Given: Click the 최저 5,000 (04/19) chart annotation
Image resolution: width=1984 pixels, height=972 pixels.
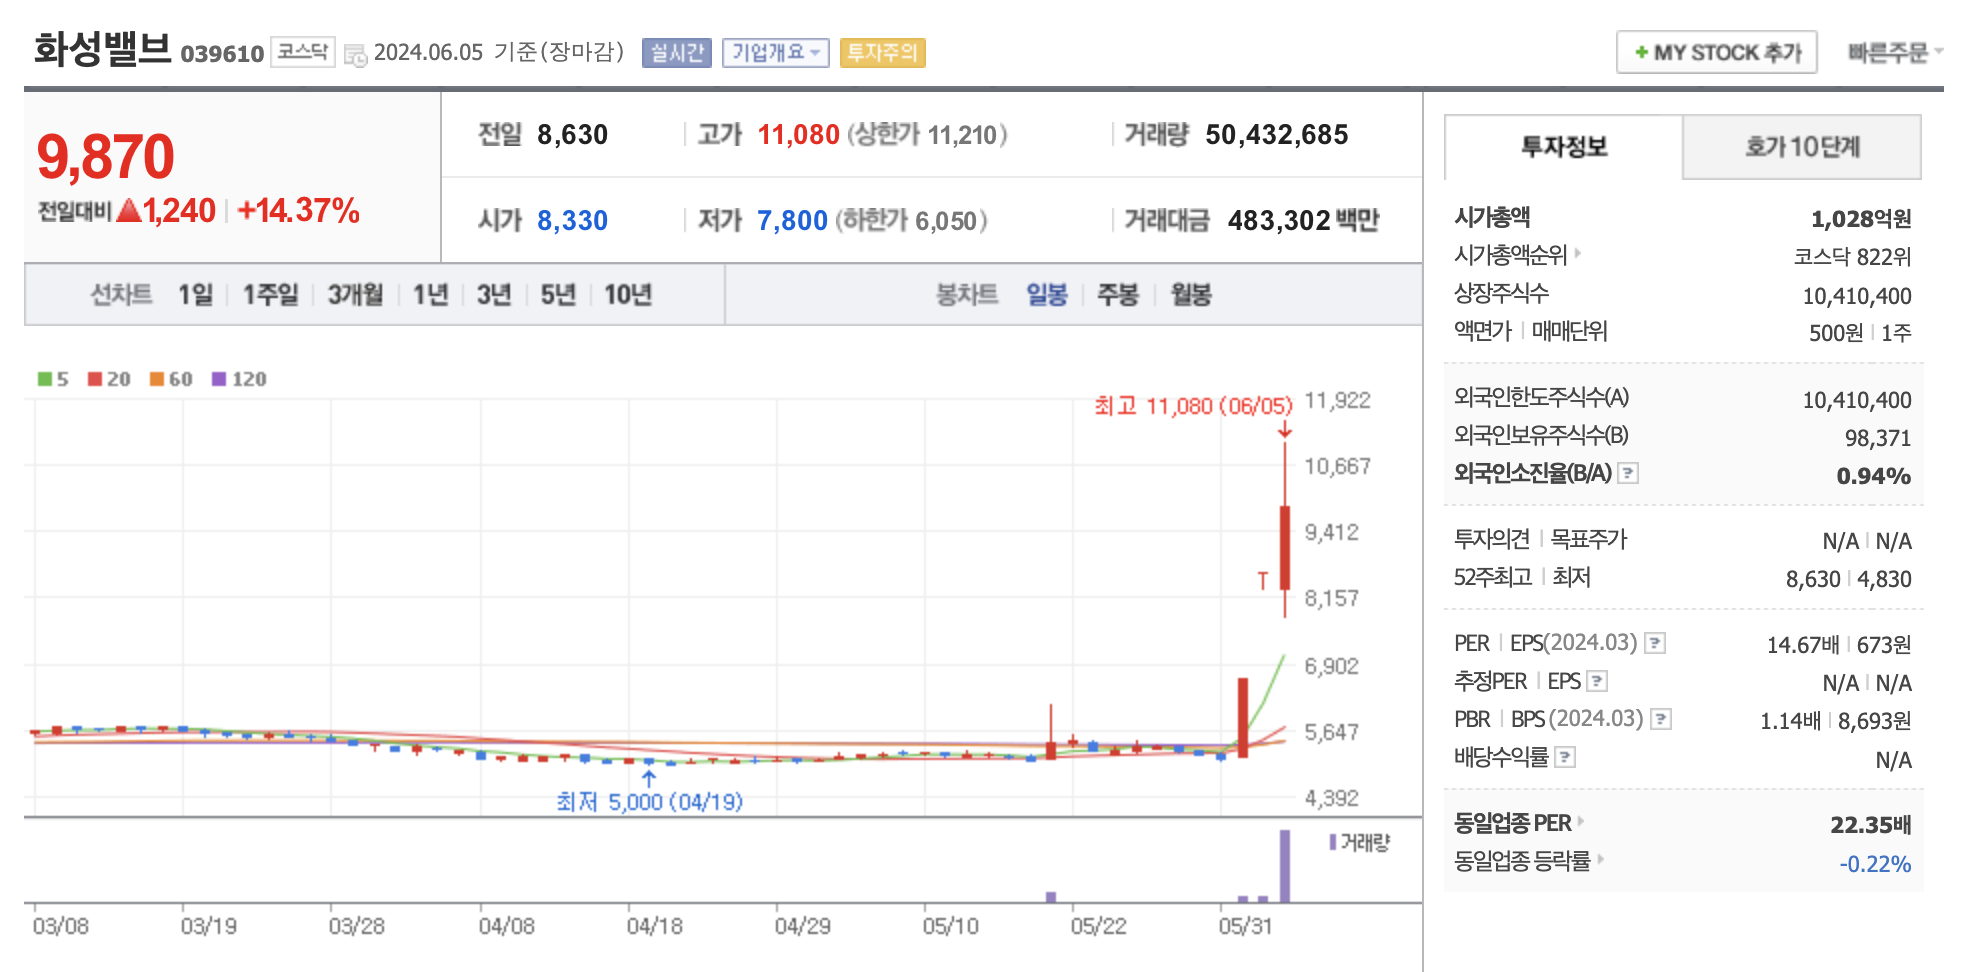Looking at the screenshot, I should point(650,802).
